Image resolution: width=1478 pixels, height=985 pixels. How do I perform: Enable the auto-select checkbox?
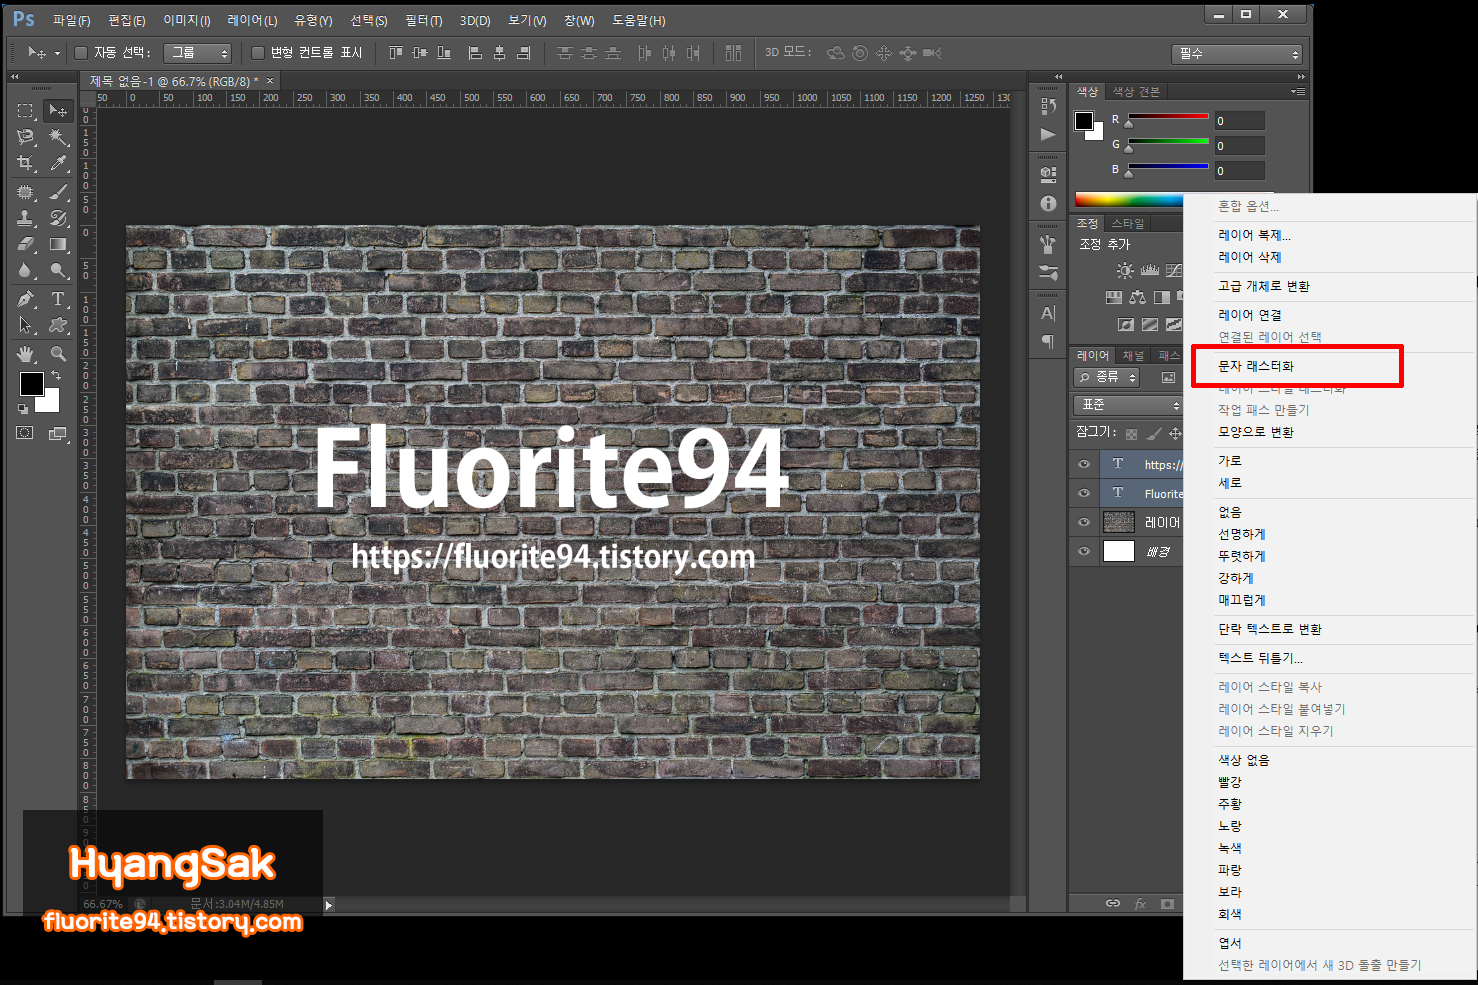(x=82, y=53)
